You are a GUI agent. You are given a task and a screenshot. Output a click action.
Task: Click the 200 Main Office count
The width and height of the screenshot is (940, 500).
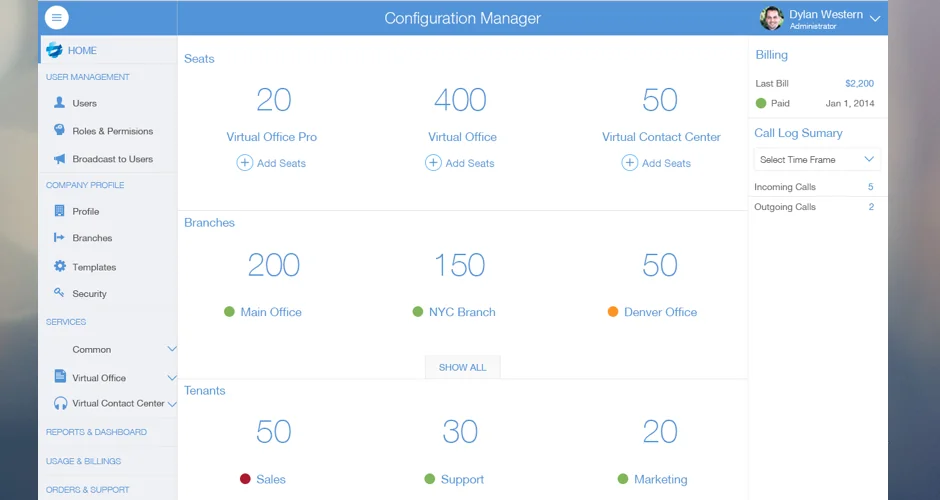[274, 264]
